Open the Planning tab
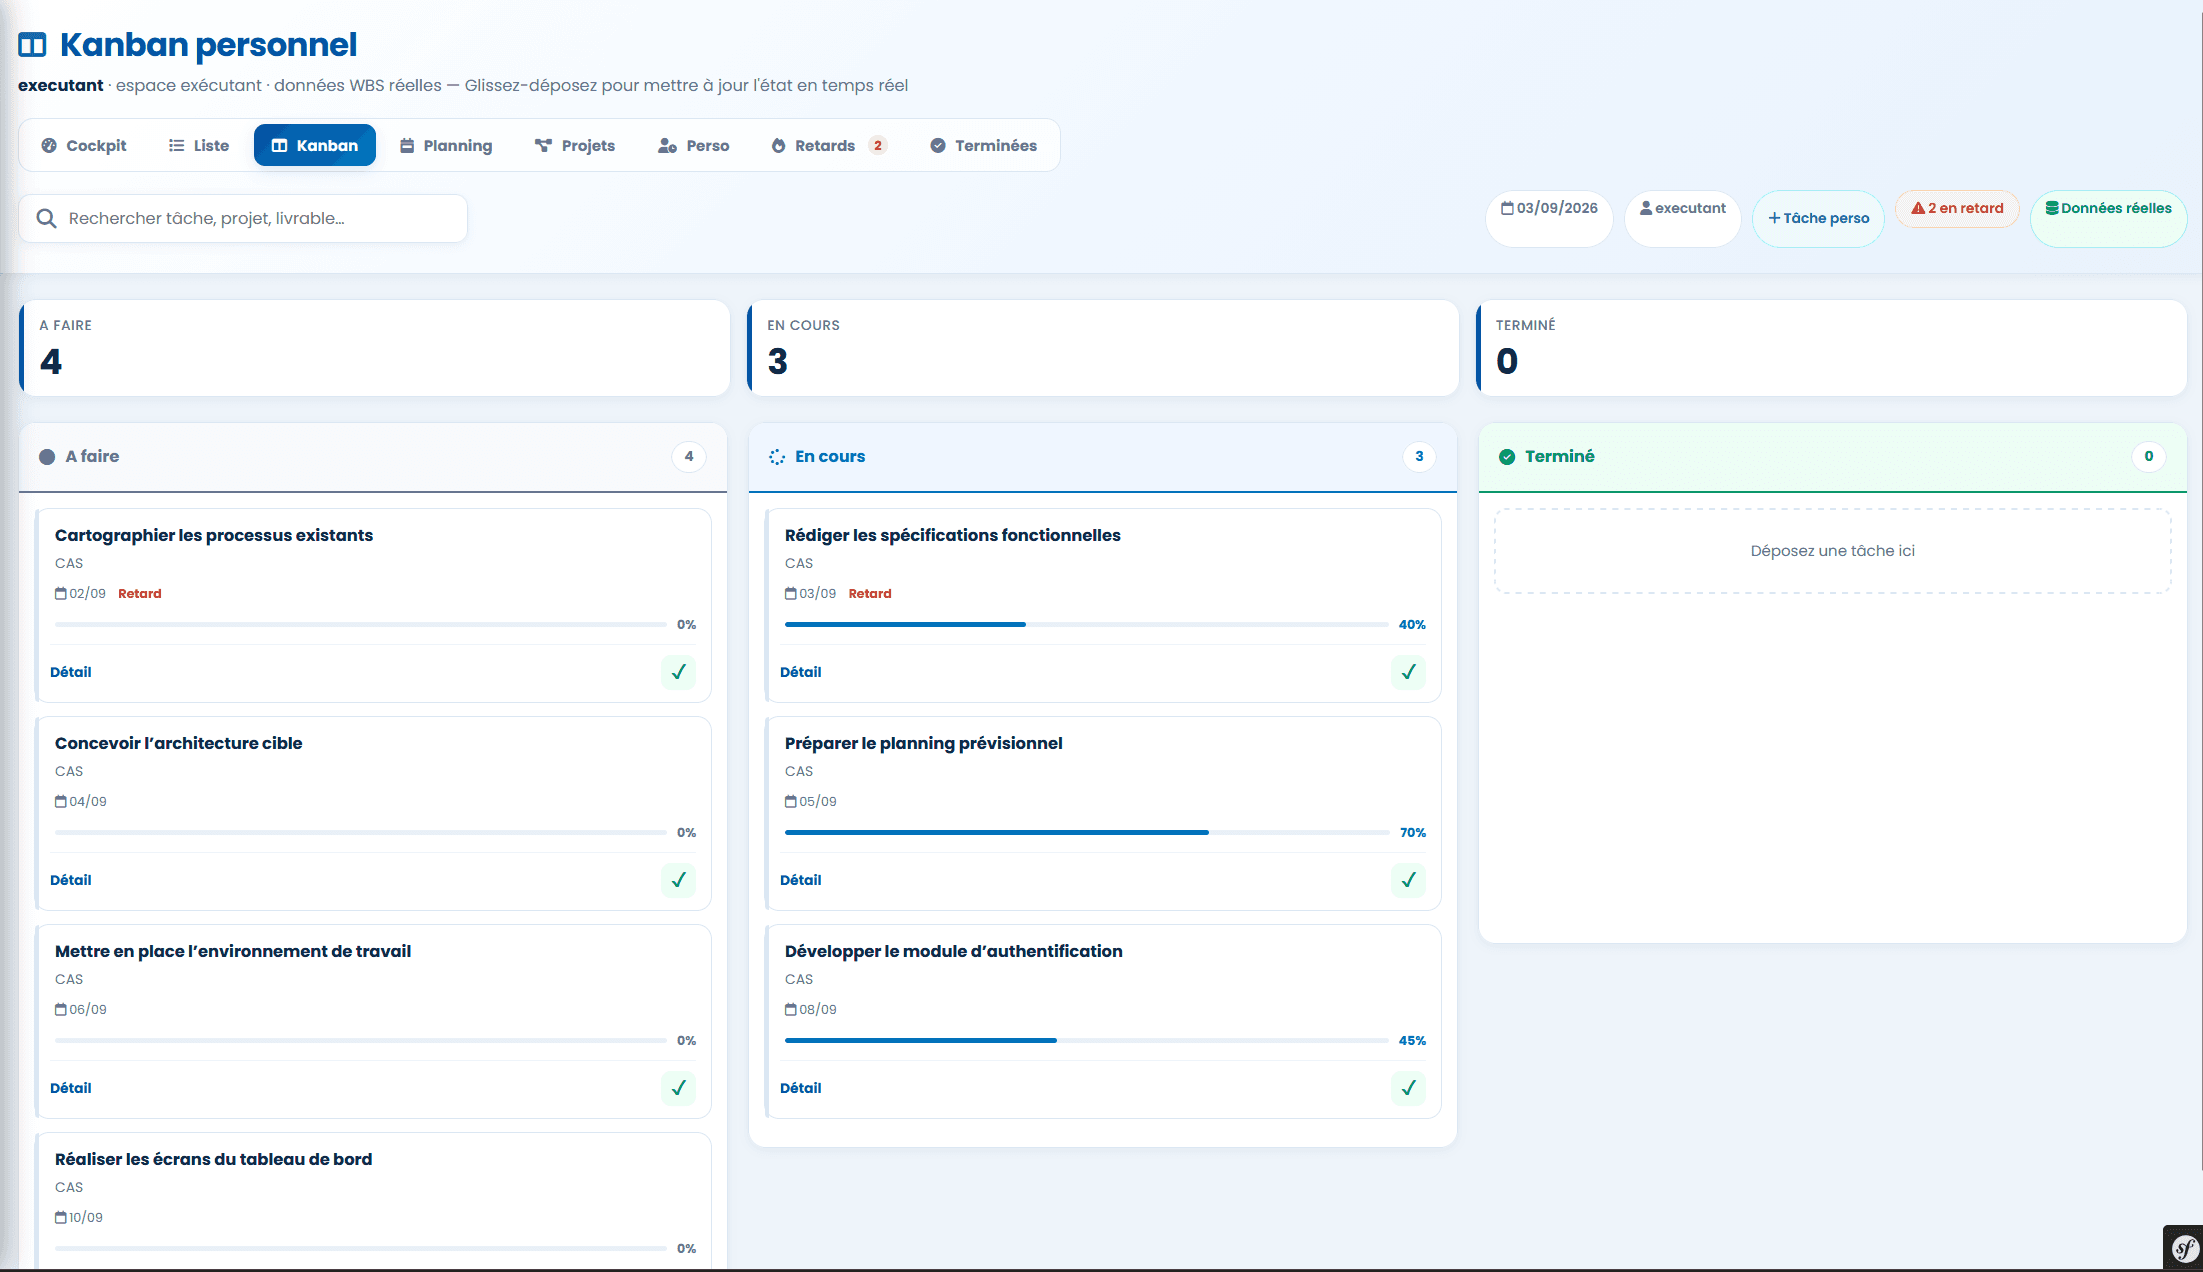 (446, 145)
